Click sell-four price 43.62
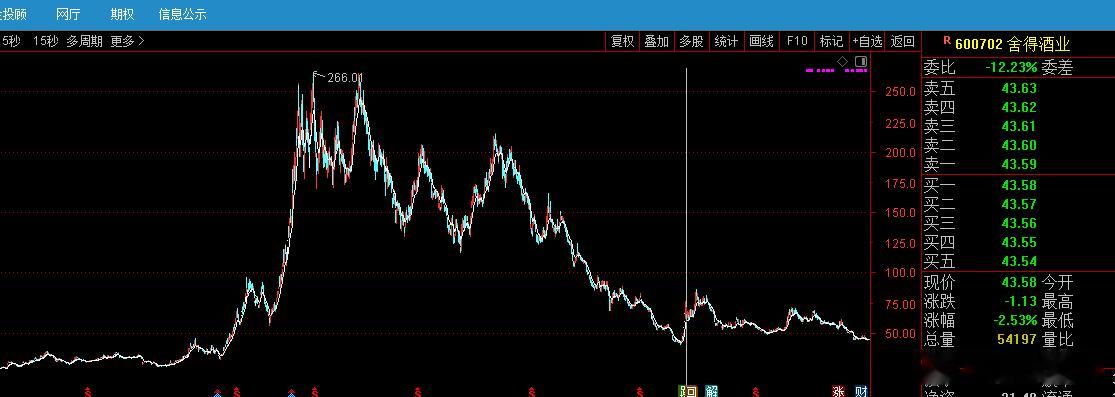Screen dimensions: 1115x397 pyautogui.click(x=1019, y=107)
